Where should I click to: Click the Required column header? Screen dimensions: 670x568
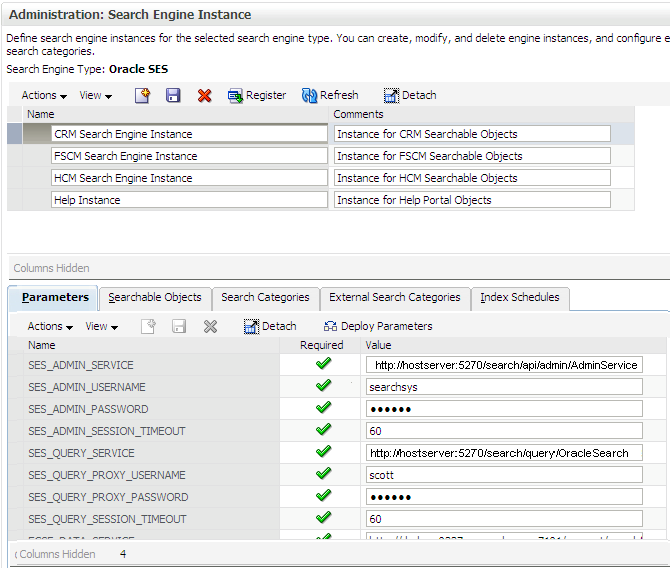point(321,345)
